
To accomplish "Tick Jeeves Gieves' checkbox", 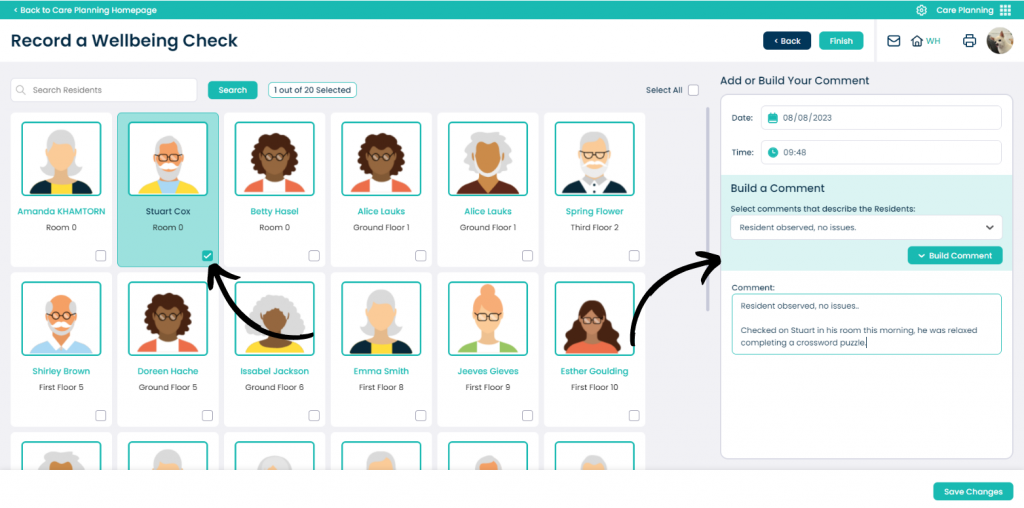I will pos(527,415).
